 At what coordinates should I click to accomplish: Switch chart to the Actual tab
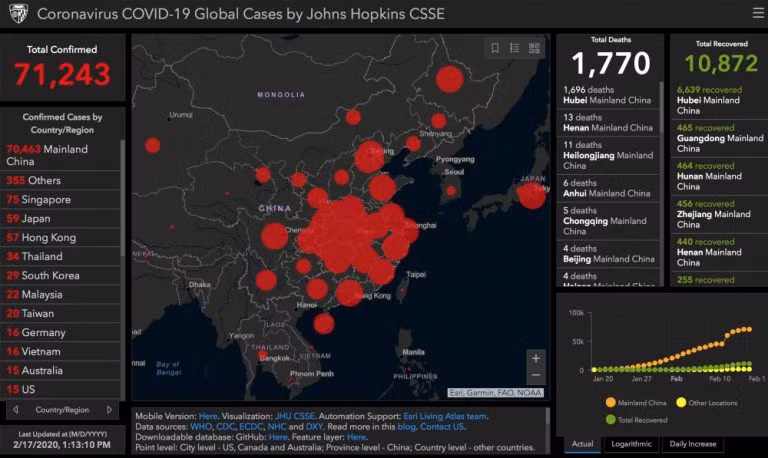(582, 444)
